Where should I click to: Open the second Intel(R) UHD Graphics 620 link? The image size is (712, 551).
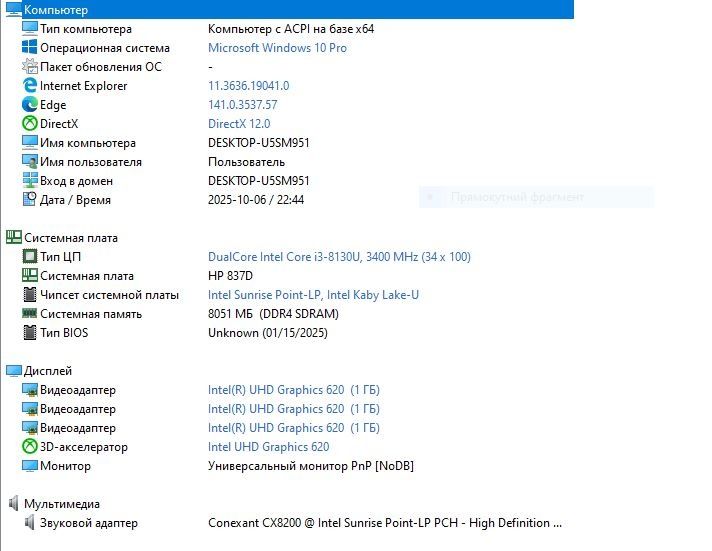pos(293,409)
